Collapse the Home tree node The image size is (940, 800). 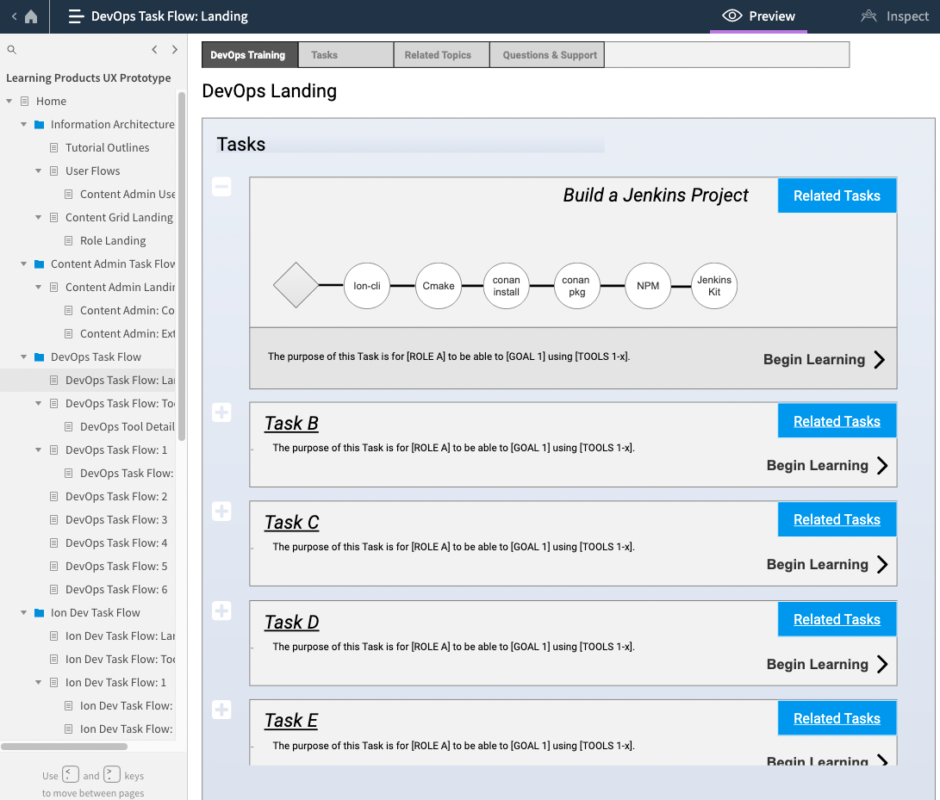click(9, 101)
